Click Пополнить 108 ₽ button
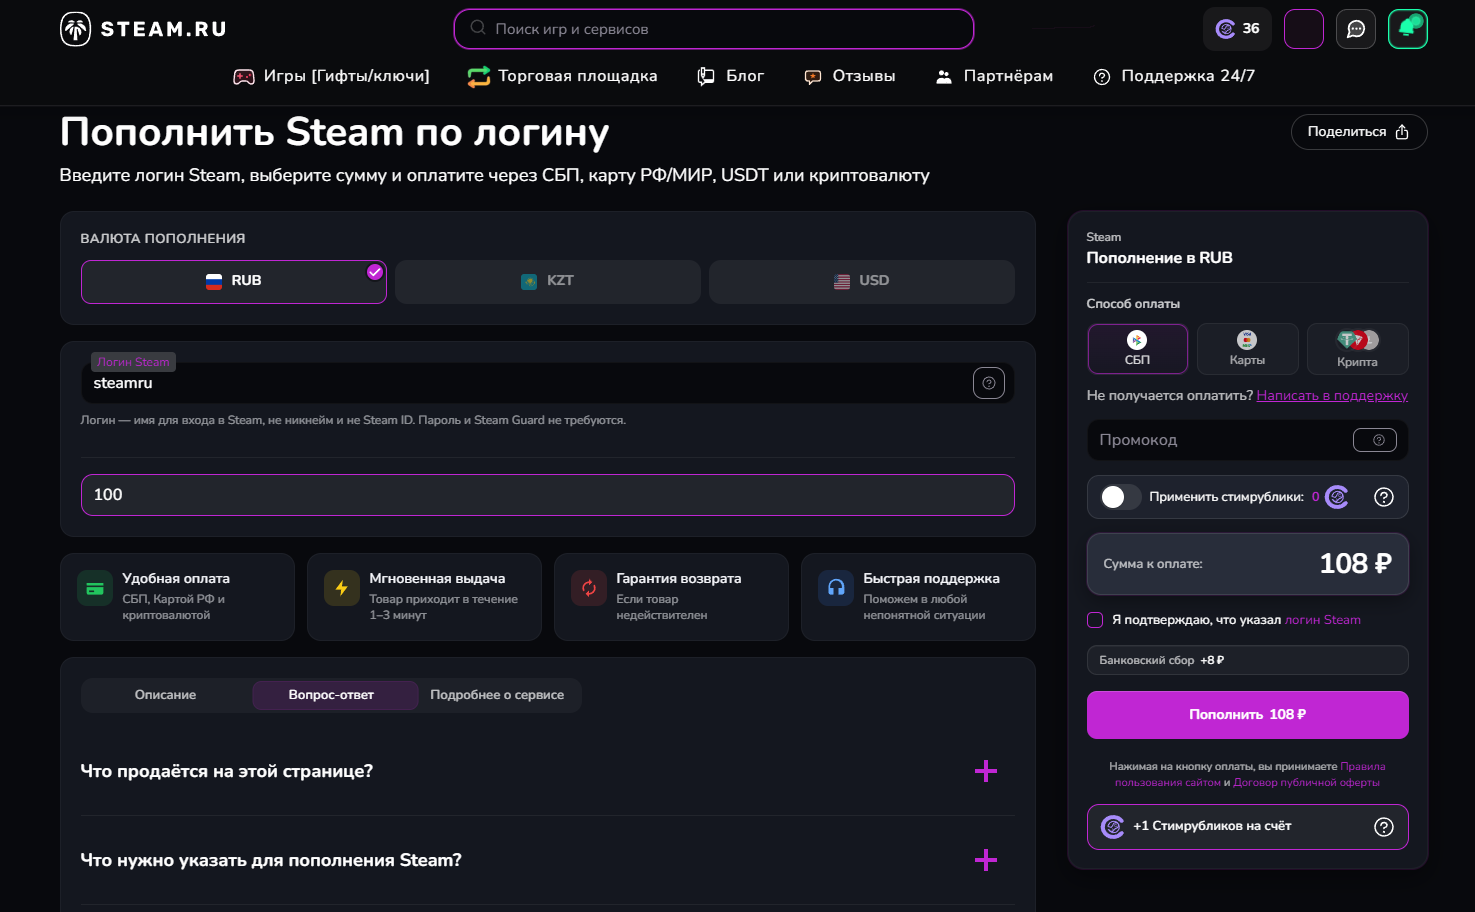 [1248, 715]
